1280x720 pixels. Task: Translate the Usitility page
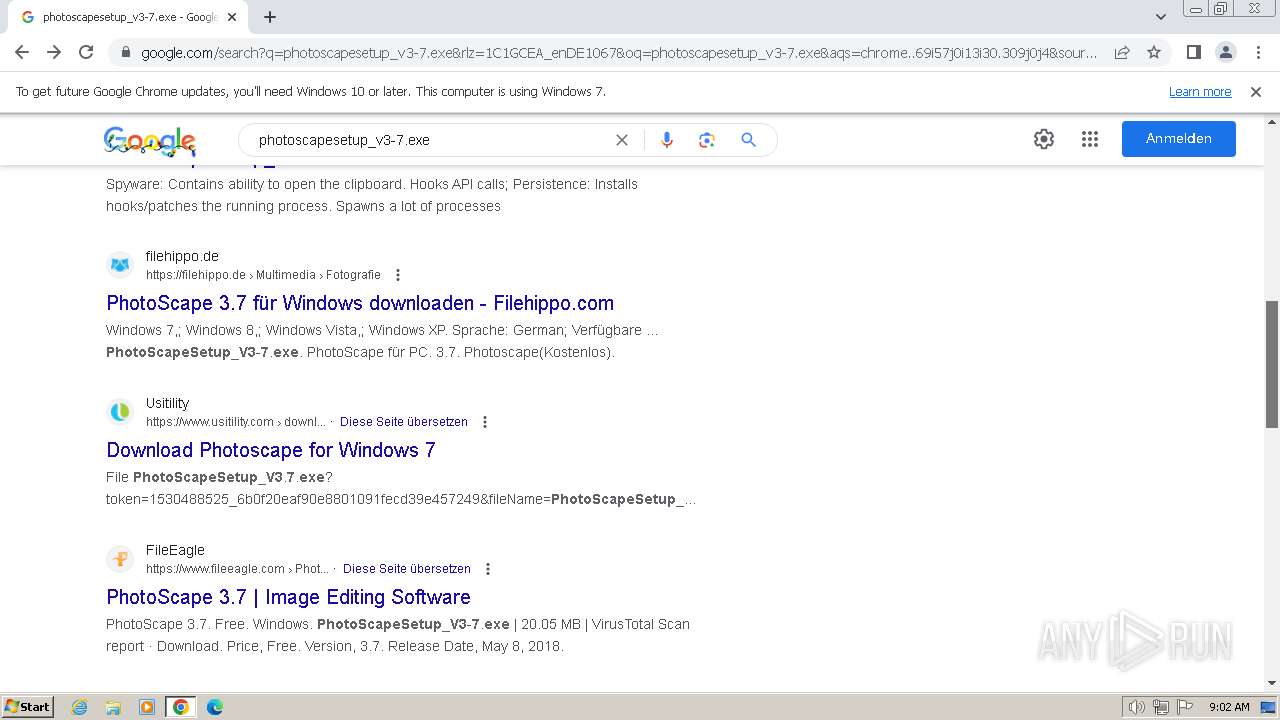pyautogui.click(x=404, y=422)
